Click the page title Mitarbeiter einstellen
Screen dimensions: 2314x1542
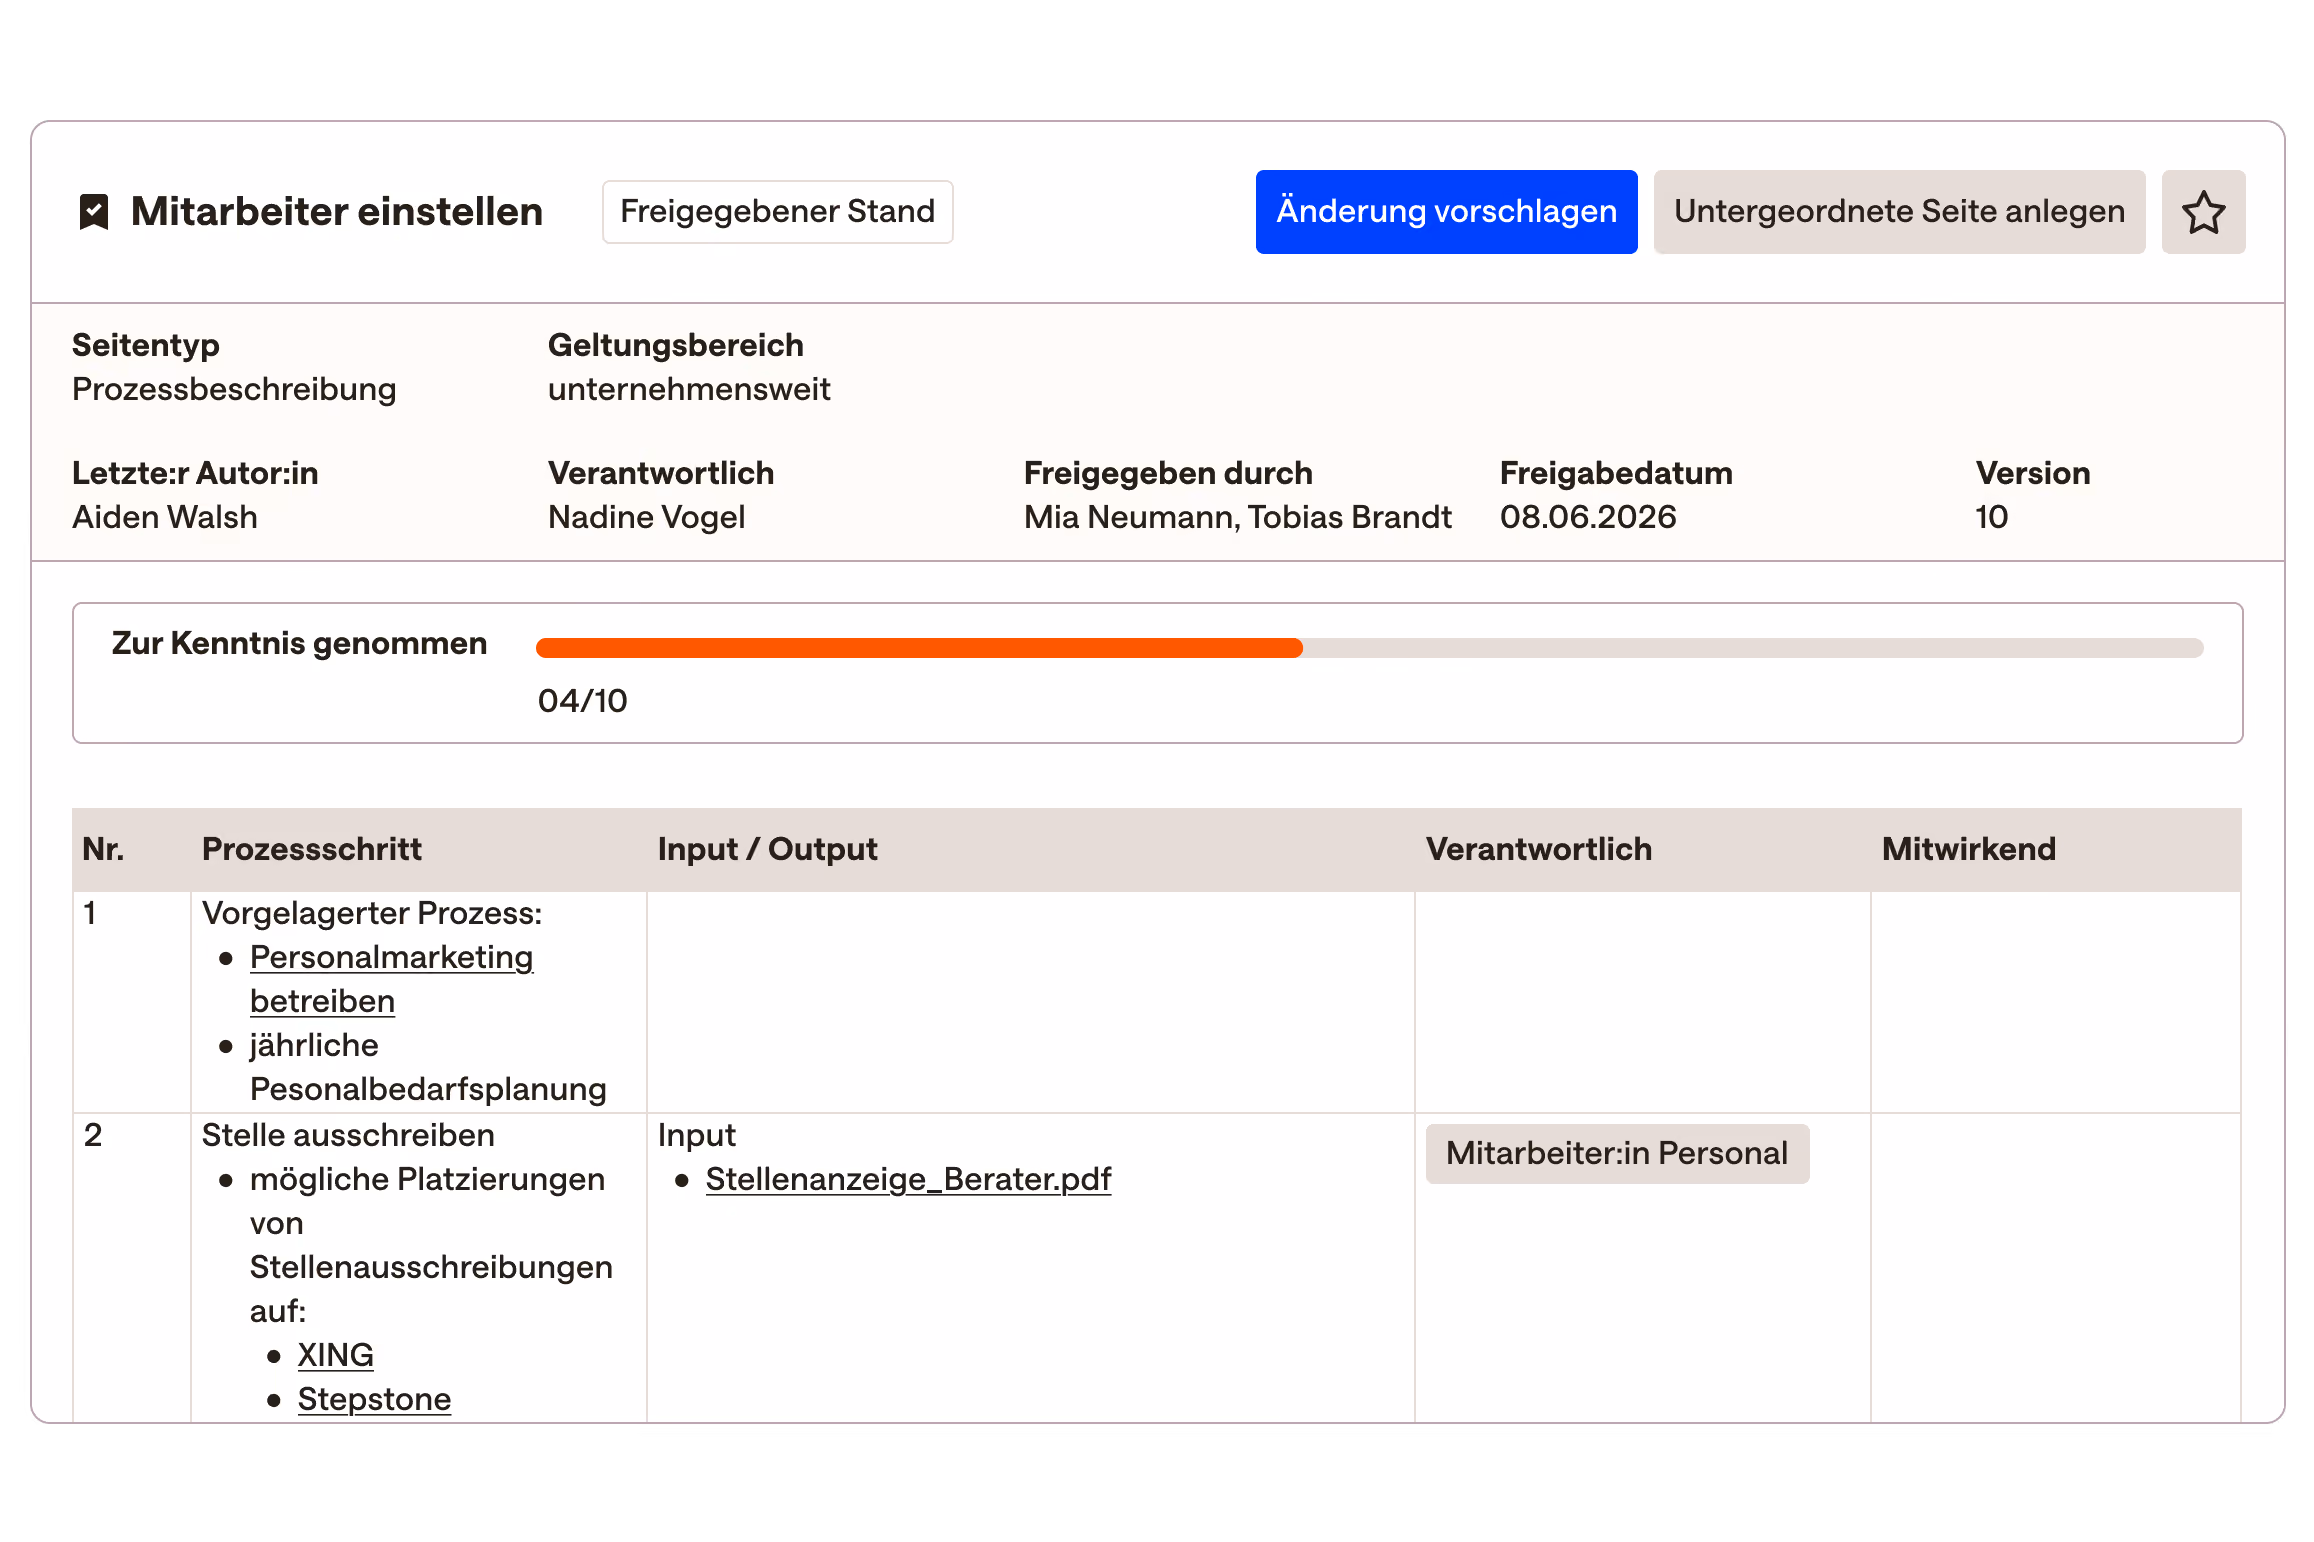point(337,212)
